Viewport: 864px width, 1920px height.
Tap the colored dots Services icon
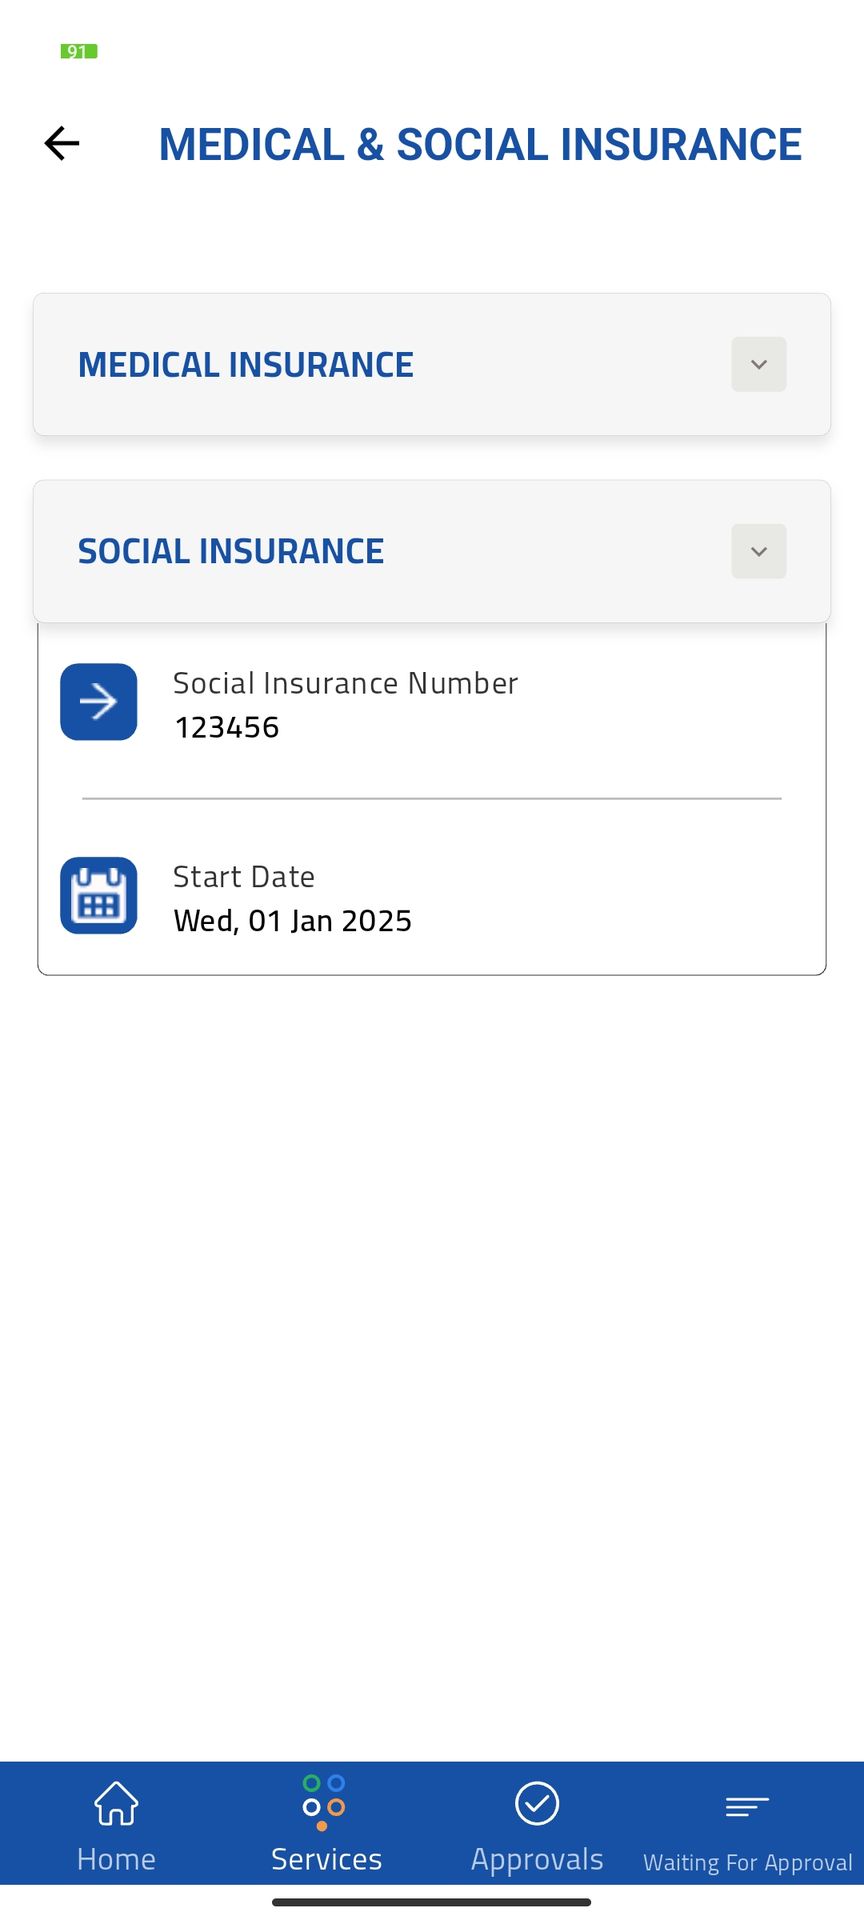[x=324, y=1802]
